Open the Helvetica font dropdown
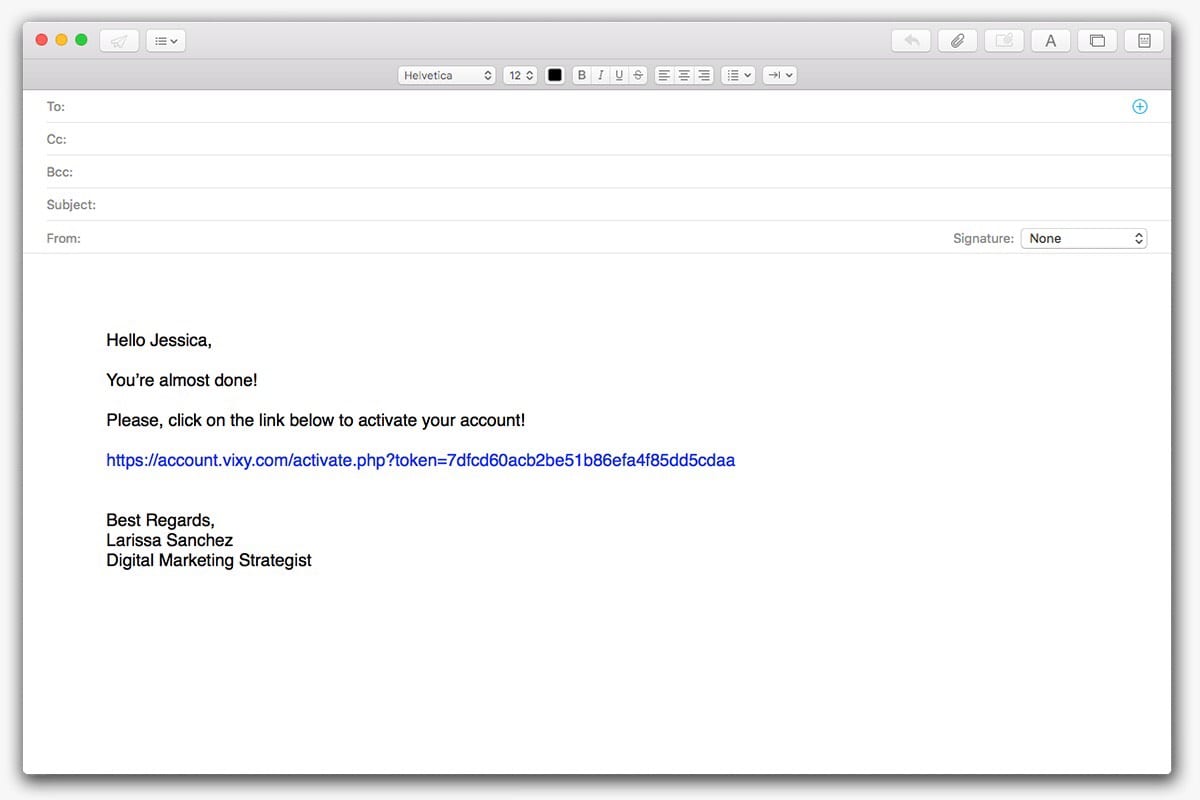 (446, 74)
